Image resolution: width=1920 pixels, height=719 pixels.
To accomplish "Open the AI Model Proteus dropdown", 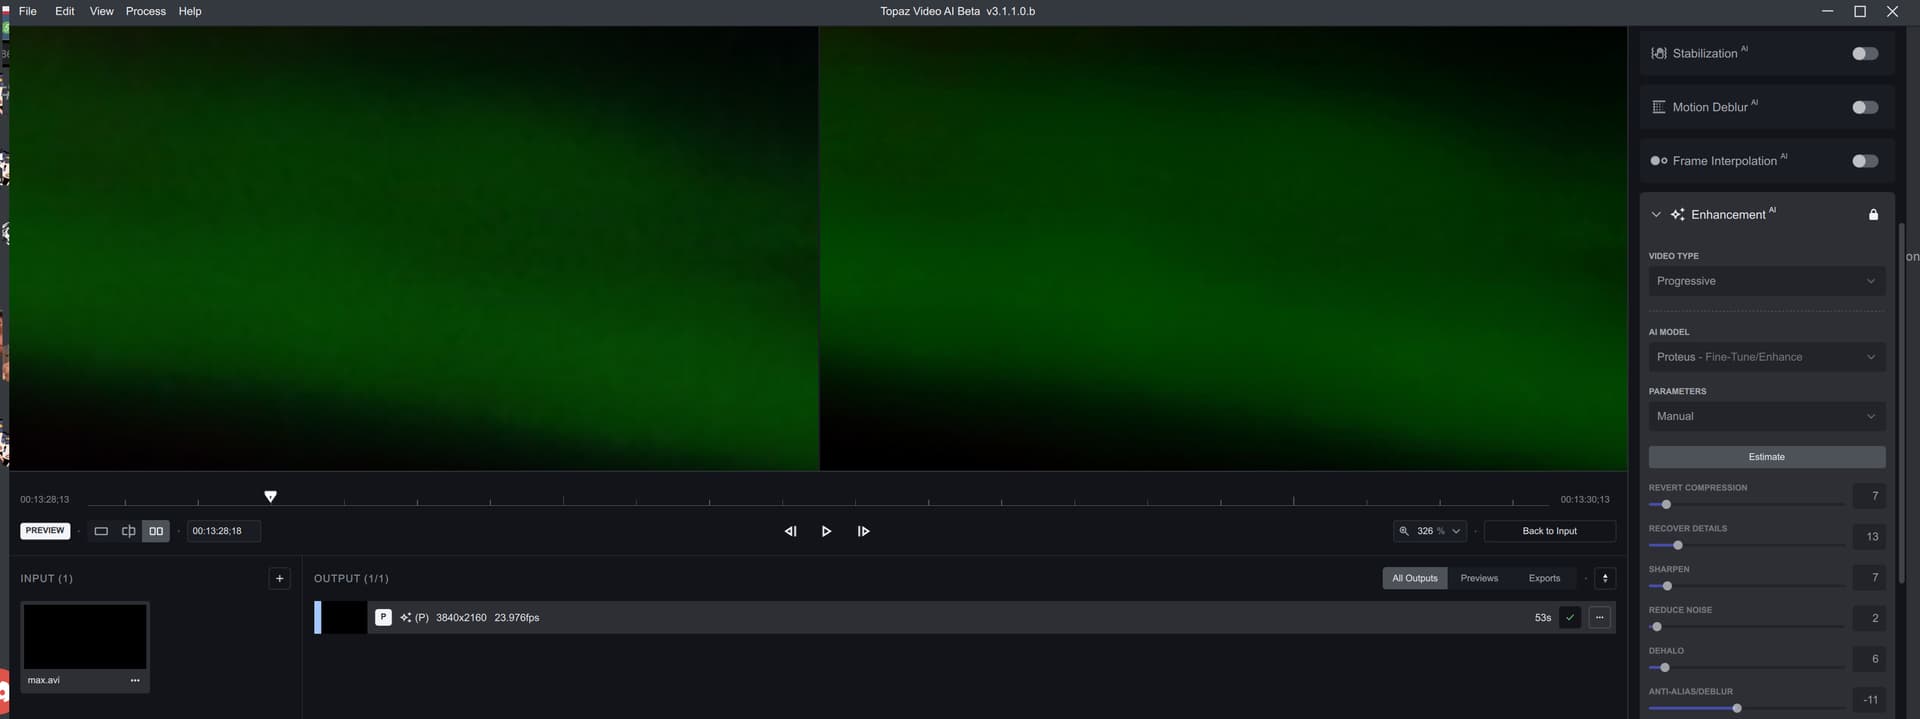I will coord(1766,357).
